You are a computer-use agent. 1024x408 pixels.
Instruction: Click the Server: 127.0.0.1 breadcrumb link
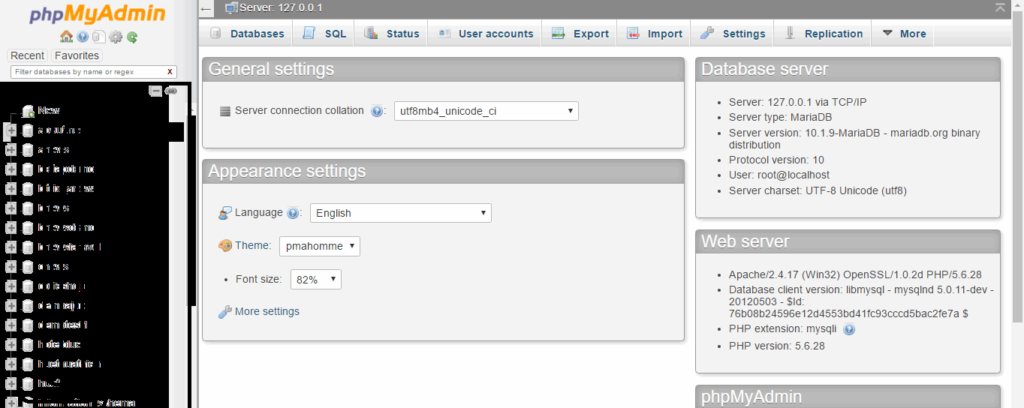(280, 8)
